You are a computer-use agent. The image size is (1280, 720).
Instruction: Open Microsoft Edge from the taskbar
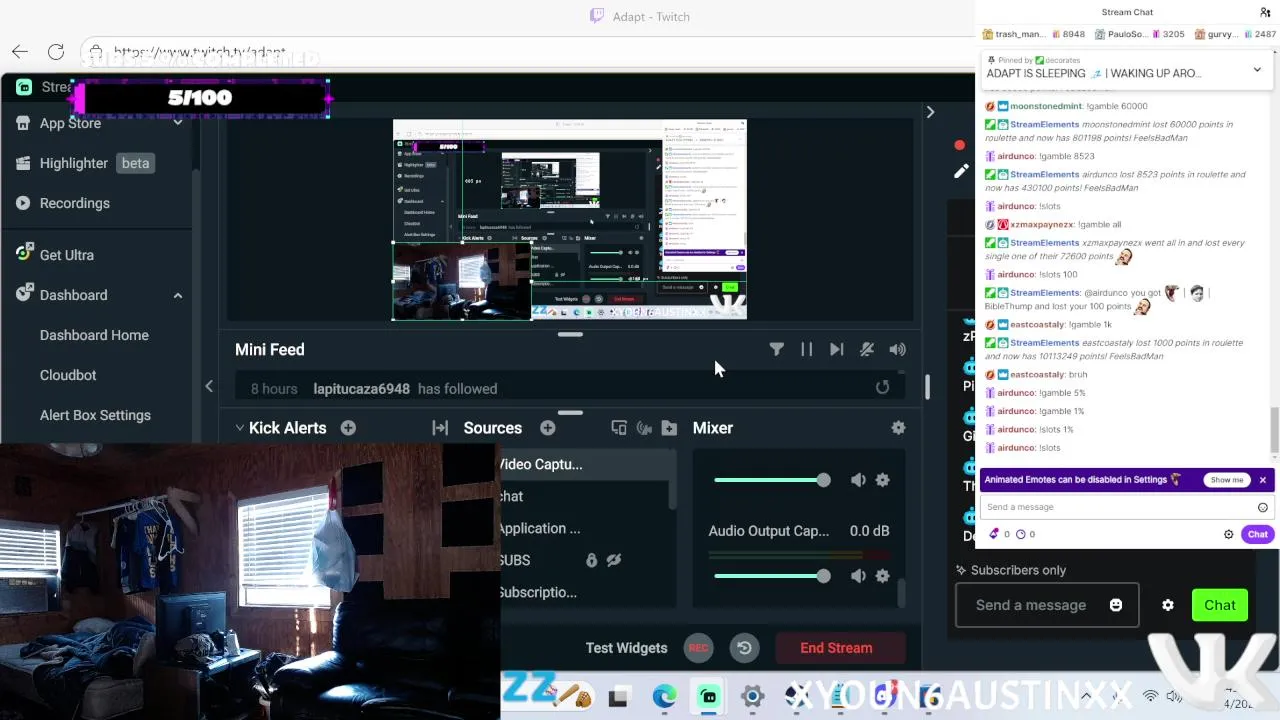coord(664,696)
